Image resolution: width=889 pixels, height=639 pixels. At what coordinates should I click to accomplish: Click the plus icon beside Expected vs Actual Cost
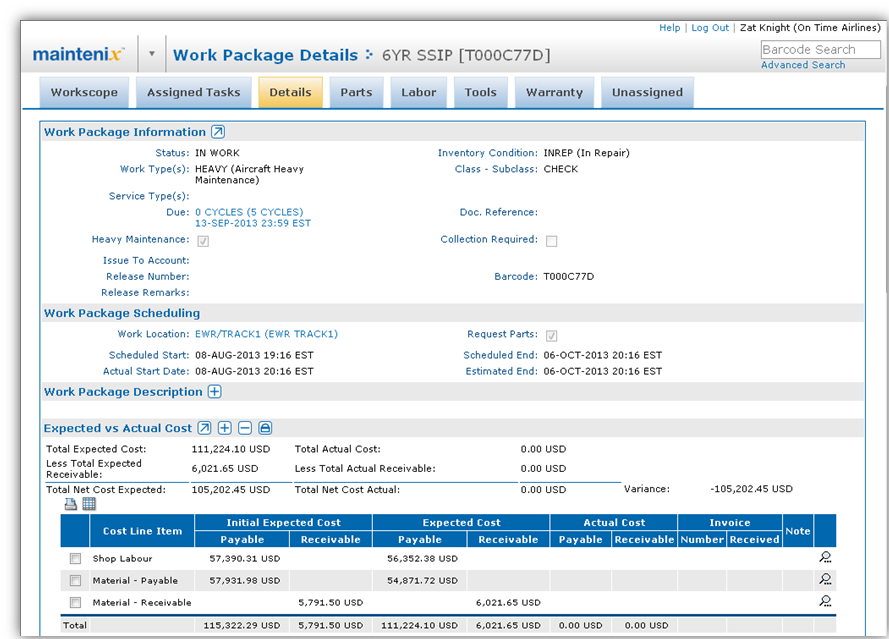(225, 428)
